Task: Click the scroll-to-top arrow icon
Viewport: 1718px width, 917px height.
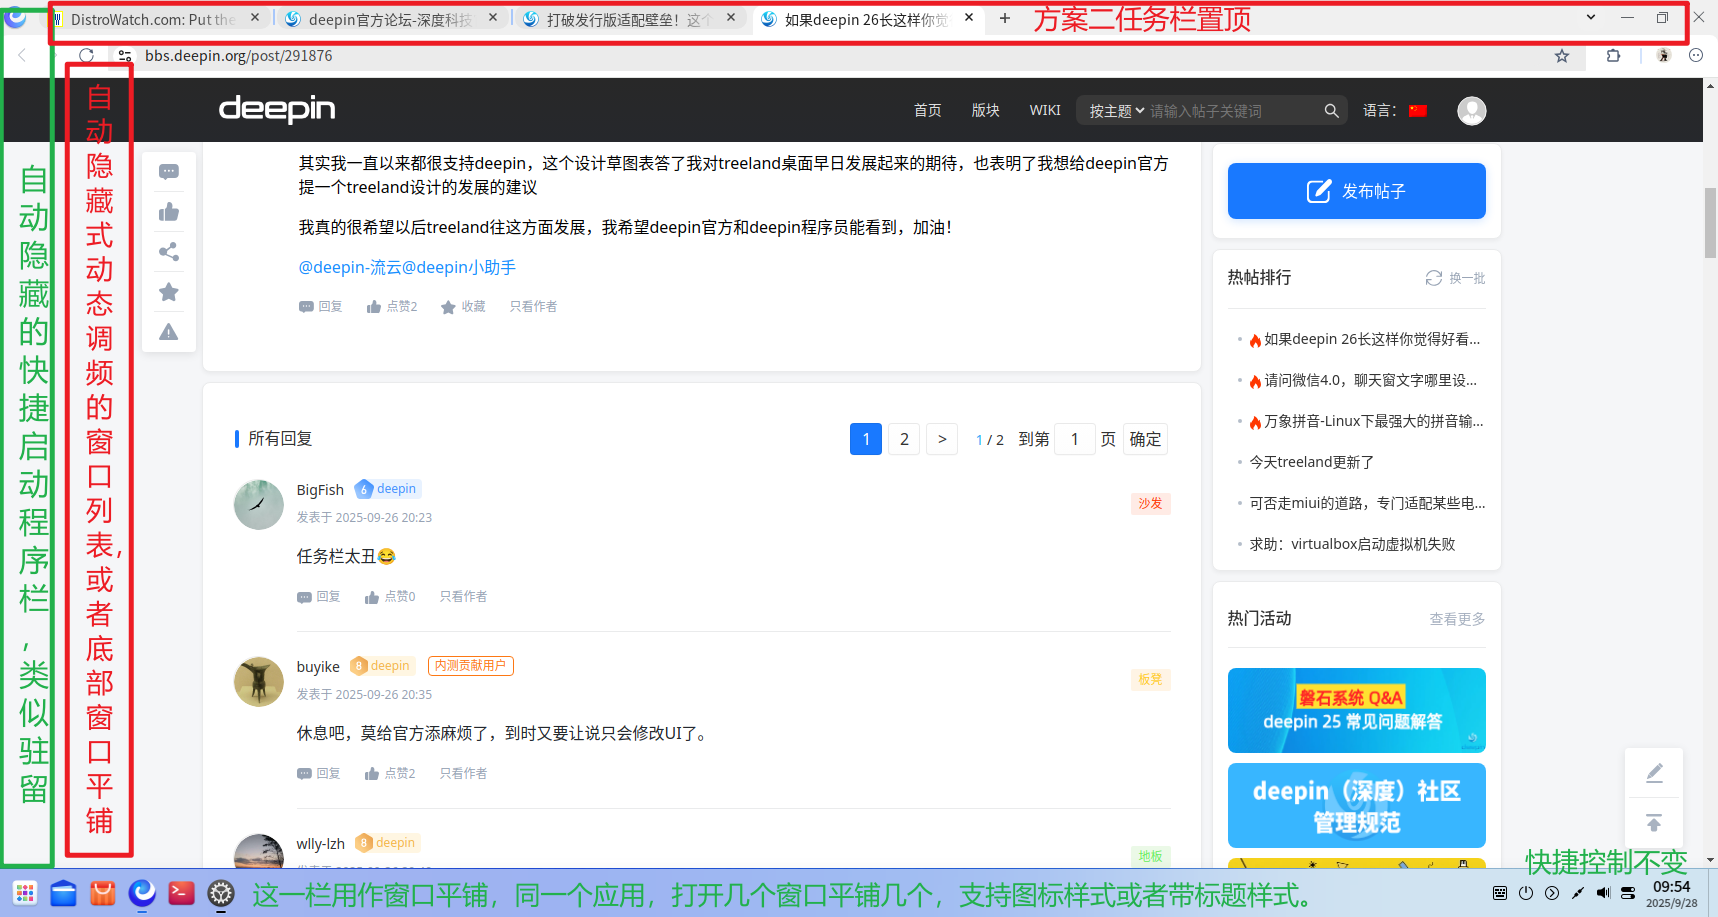Action: tap(1654, 823)
